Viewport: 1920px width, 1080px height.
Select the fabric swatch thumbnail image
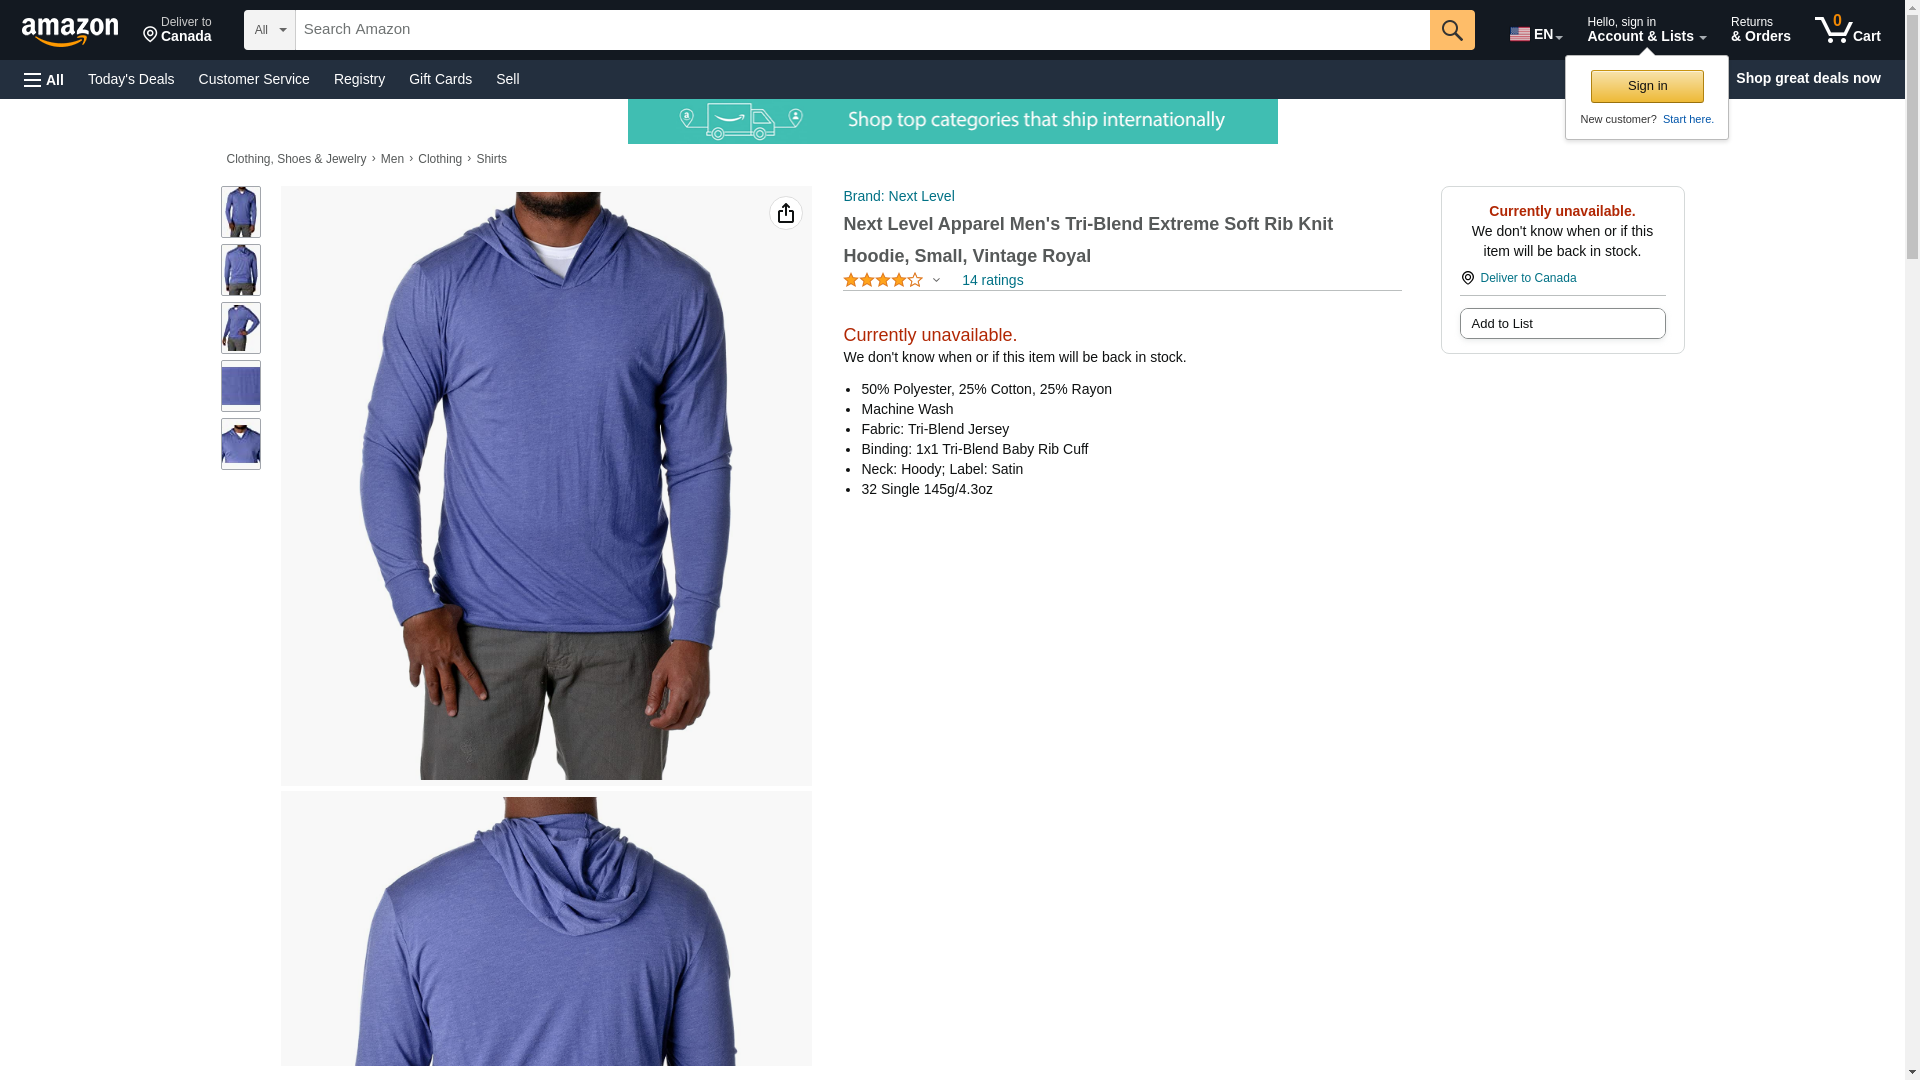click(x=241, y=386)
